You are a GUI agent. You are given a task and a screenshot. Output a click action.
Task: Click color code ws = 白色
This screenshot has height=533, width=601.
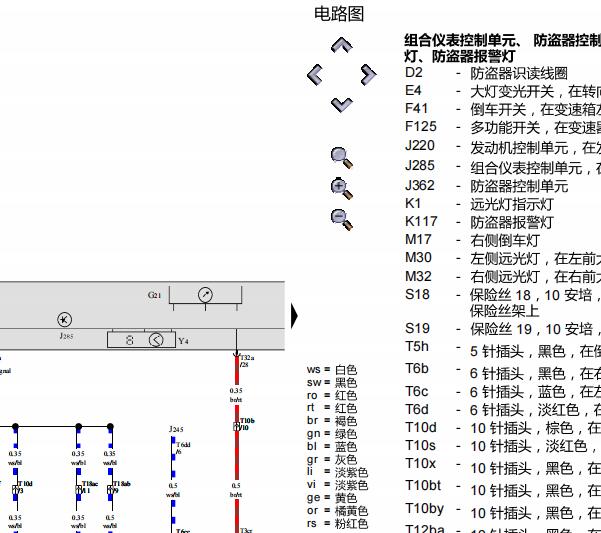[332, 370]
